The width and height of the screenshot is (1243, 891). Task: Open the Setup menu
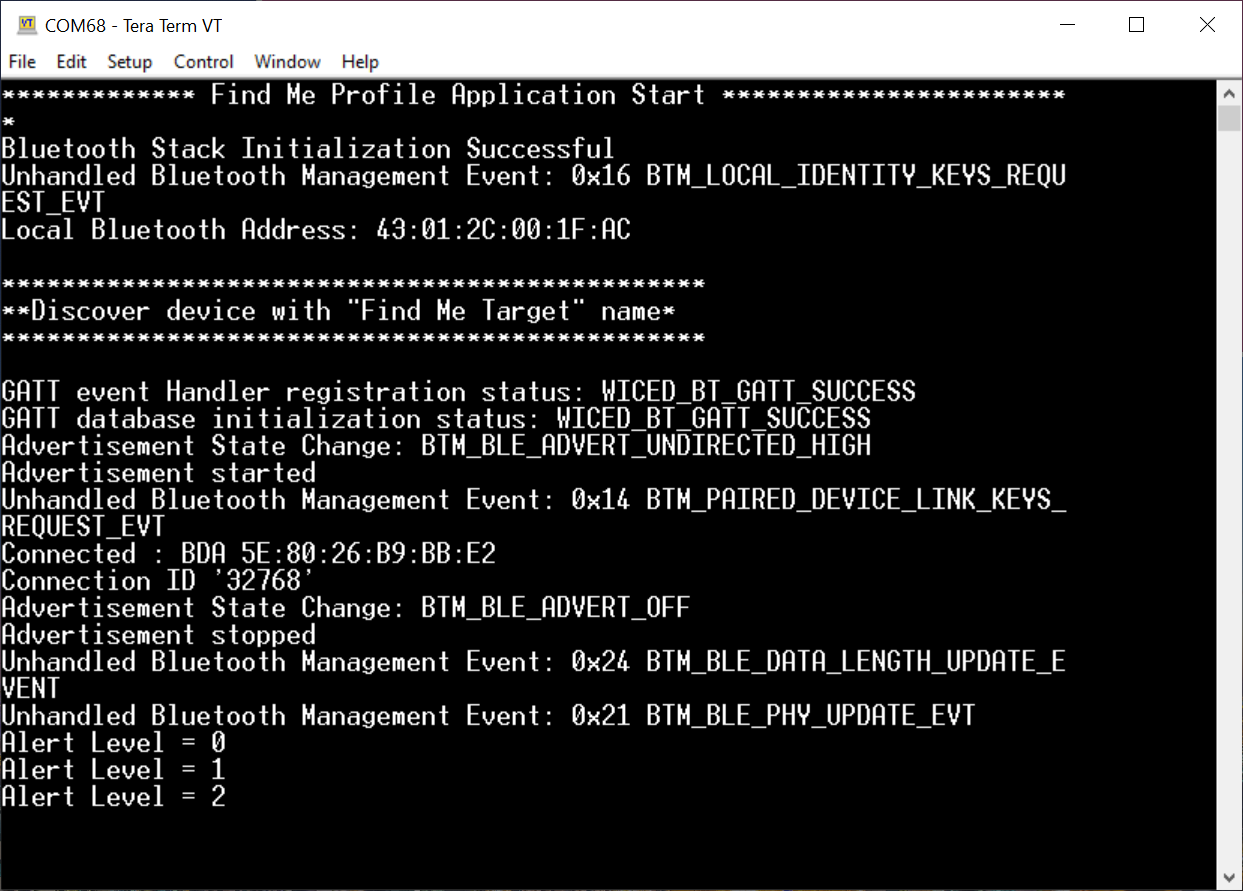click(129, 62)
